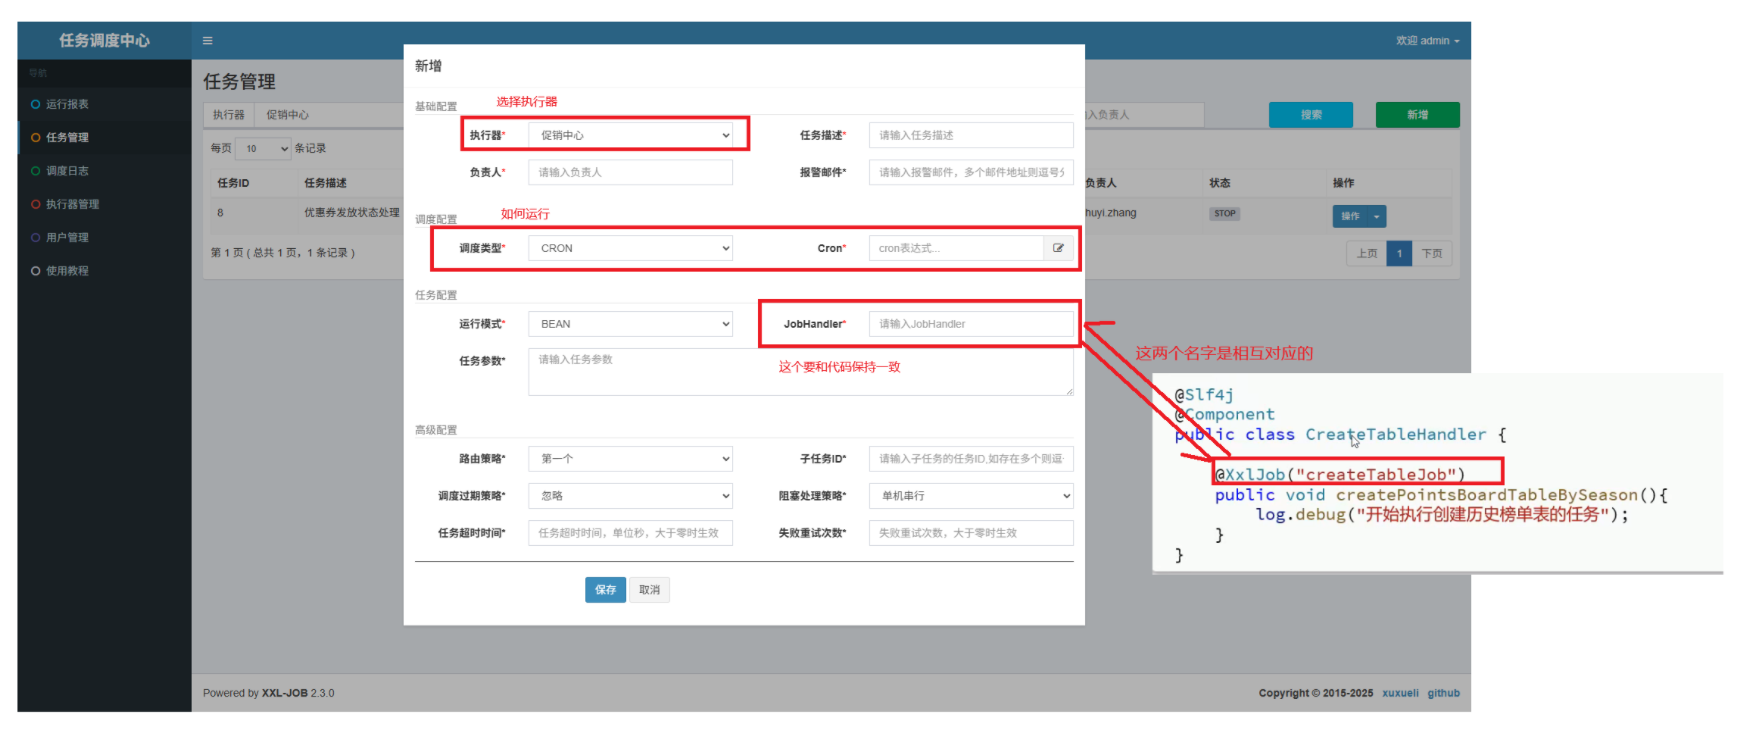Viewport: 1739px width, 748px height.
Task: Focus the 报警邮件 input field
Action: (971, 172)
